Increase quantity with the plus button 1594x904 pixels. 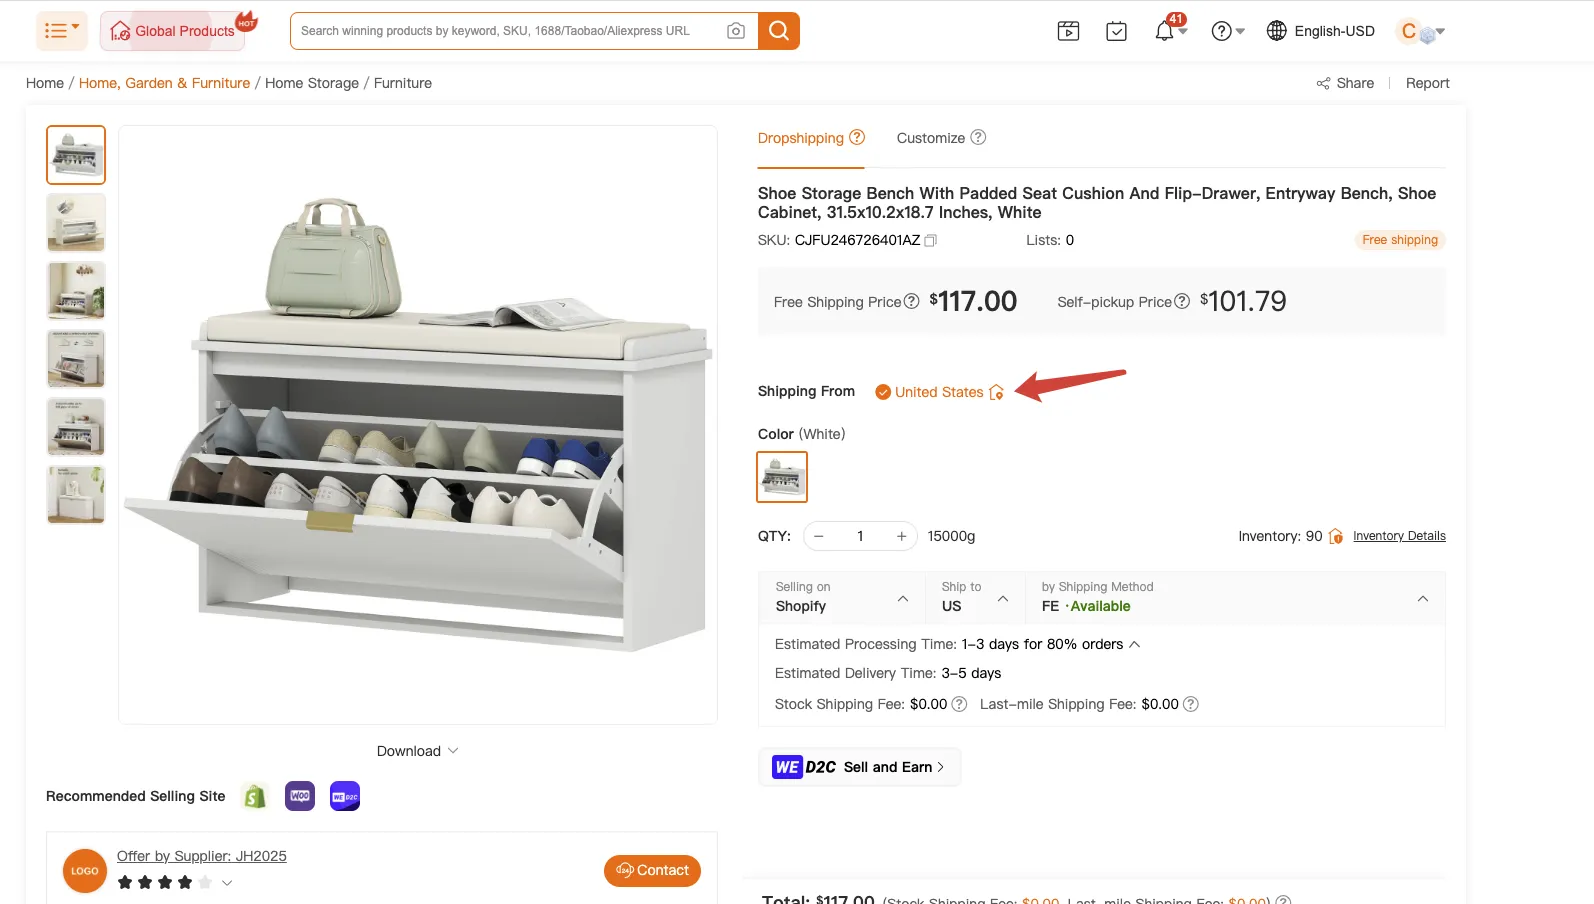(x=901, y=536)
